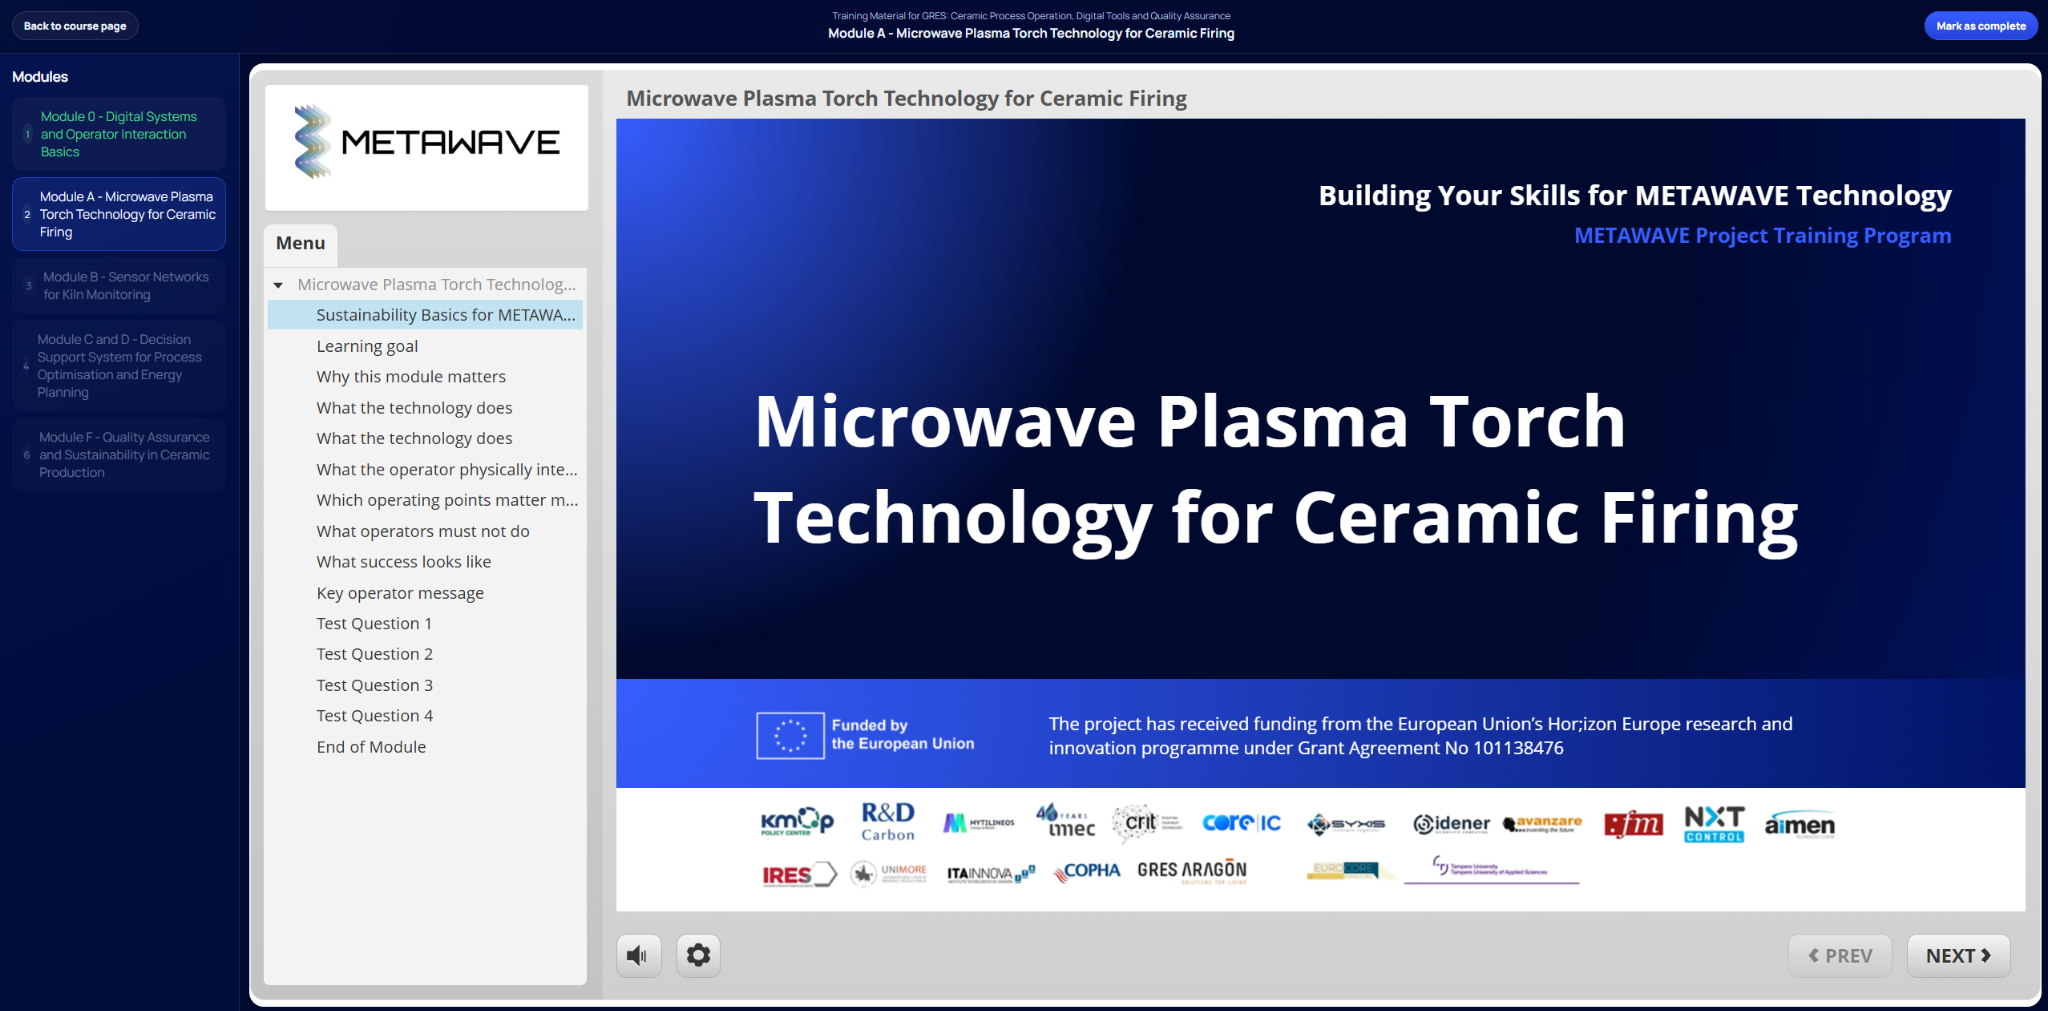The width and height of the screenshot is (2048, 1011).
Task: Click the Tampere University logo
Action: pos(1491,870)
